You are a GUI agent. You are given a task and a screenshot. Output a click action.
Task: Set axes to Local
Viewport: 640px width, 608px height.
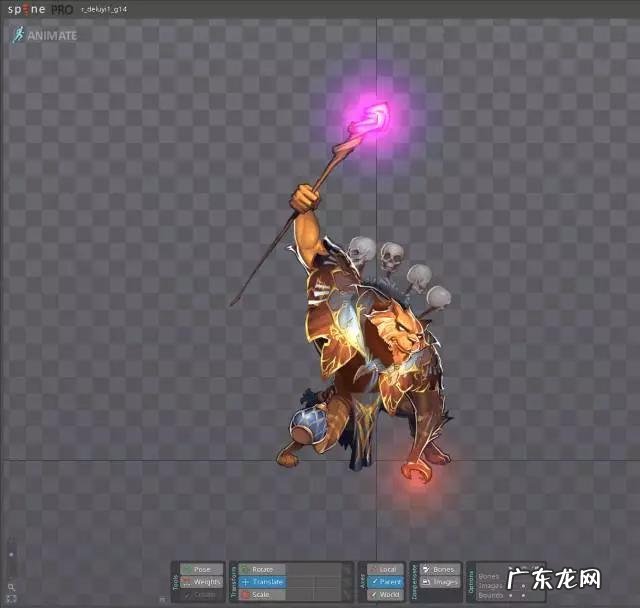[x=385, y=569]
